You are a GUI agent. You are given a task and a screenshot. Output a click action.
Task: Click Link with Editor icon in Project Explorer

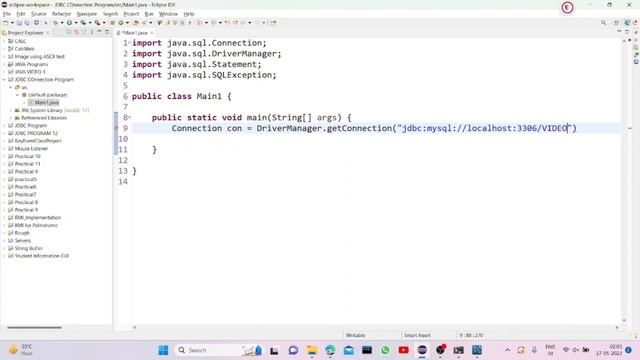pyautogui.click(x=76, y=32)
